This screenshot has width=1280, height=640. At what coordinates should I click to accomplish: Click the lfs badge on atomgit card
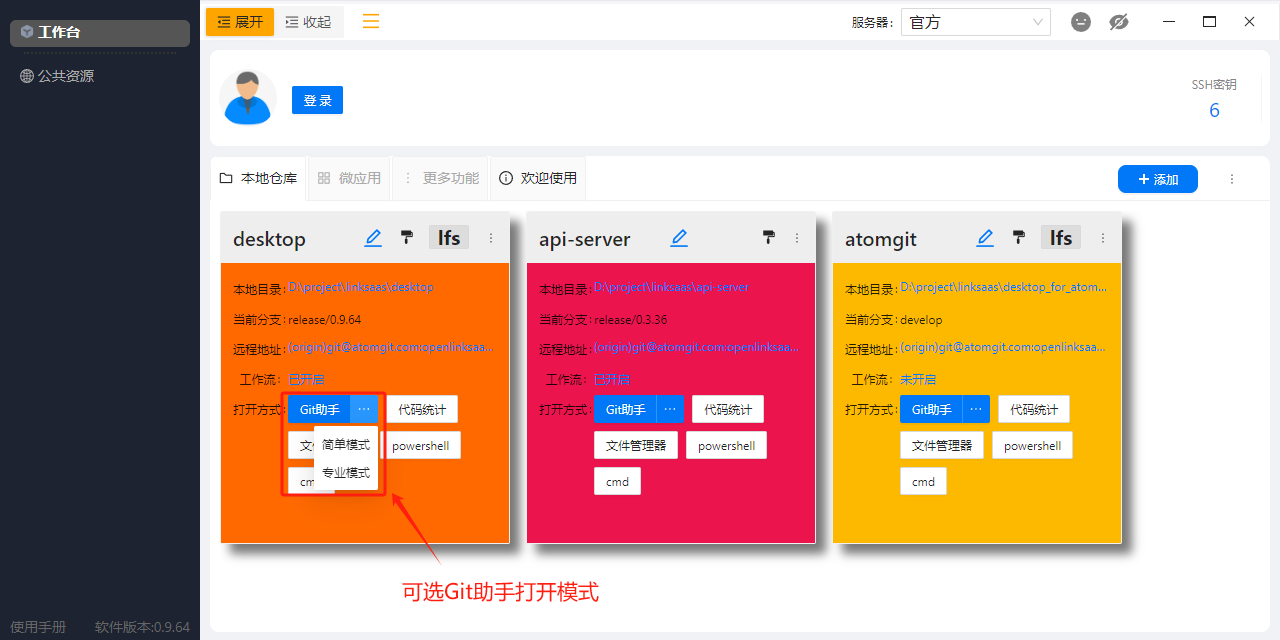coord(1061,237)
